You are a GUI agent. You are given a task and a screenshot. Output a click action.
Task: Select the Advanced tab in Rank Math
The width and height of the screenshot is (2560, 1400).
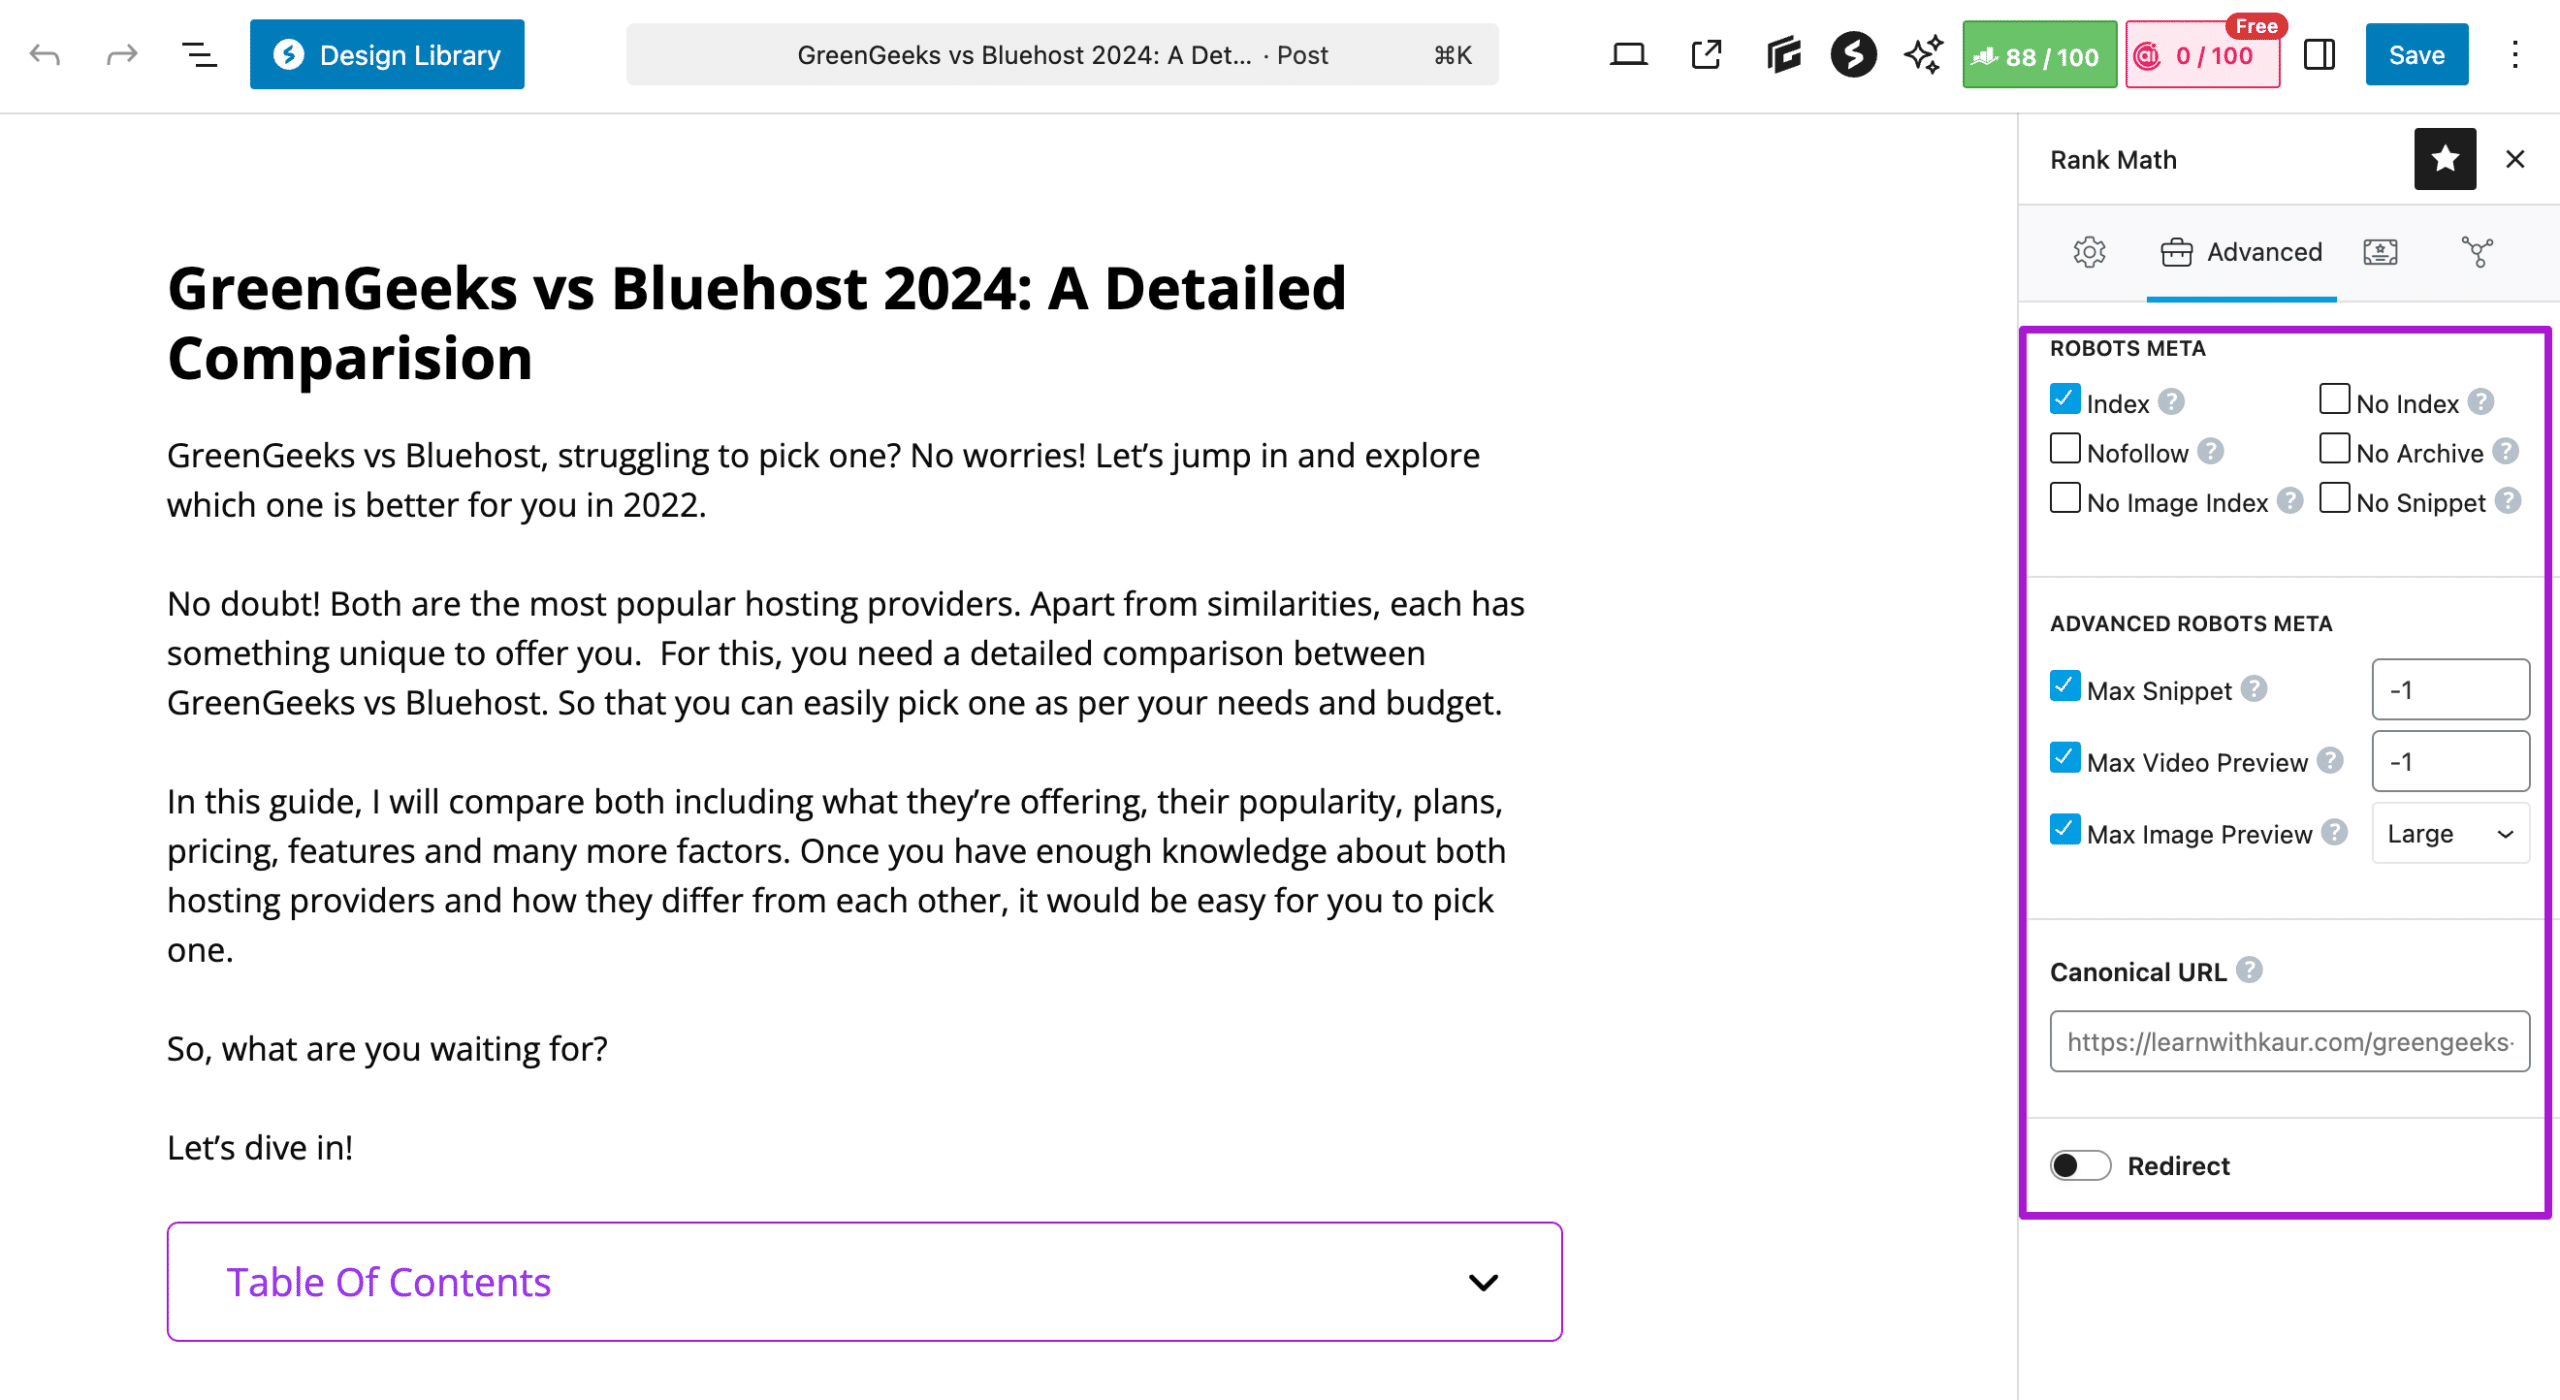click(x=2241, y=252)
